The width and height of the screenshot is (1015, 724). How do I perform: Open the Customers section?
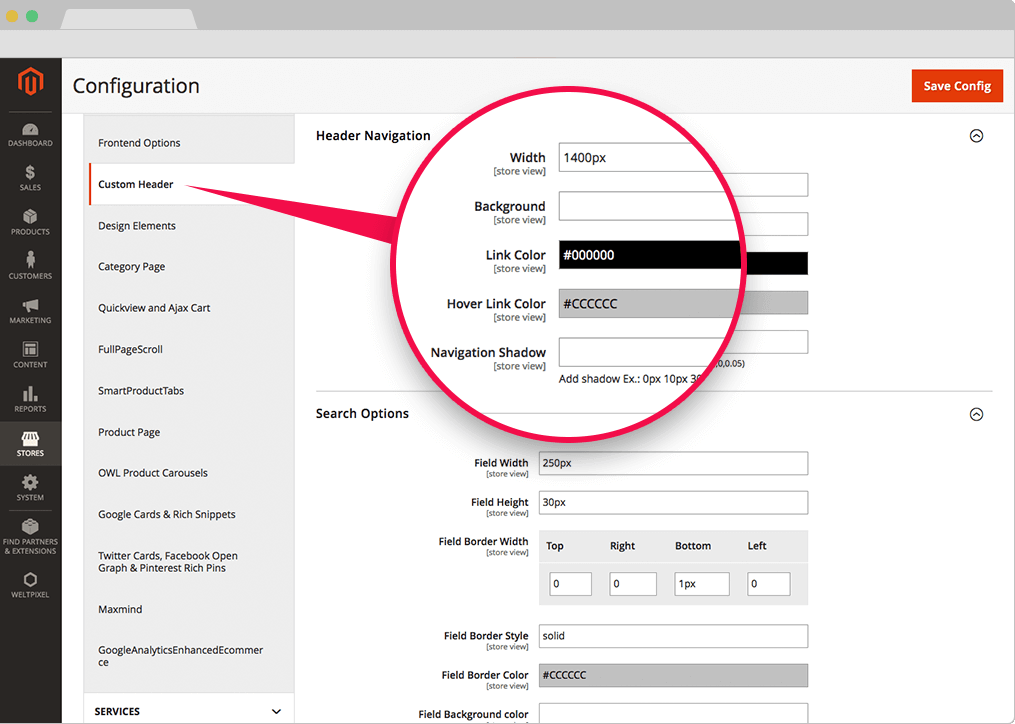point(30,266)
